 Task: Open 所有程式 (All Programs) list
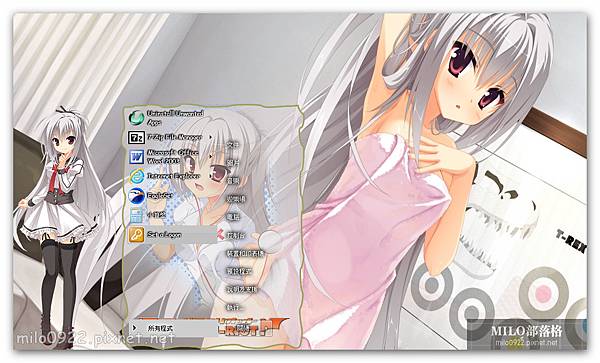173,328
